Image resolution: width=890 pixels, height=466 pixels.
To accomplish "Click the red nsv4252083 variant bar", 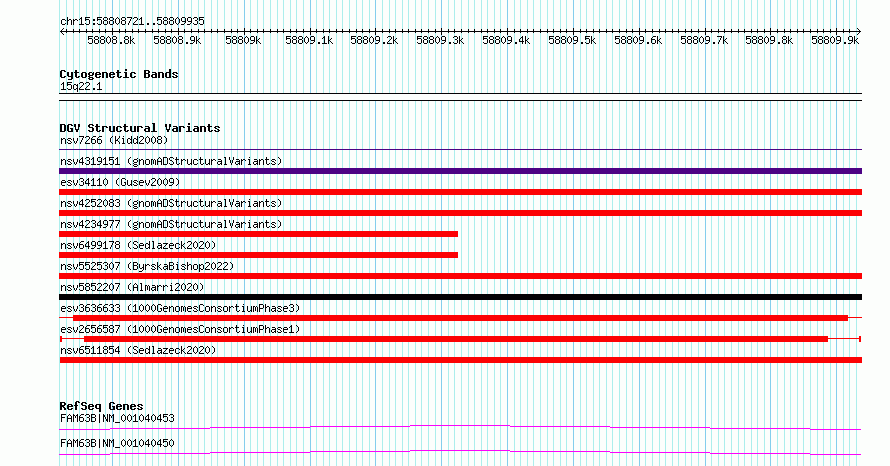I will (x=460, y=213).
